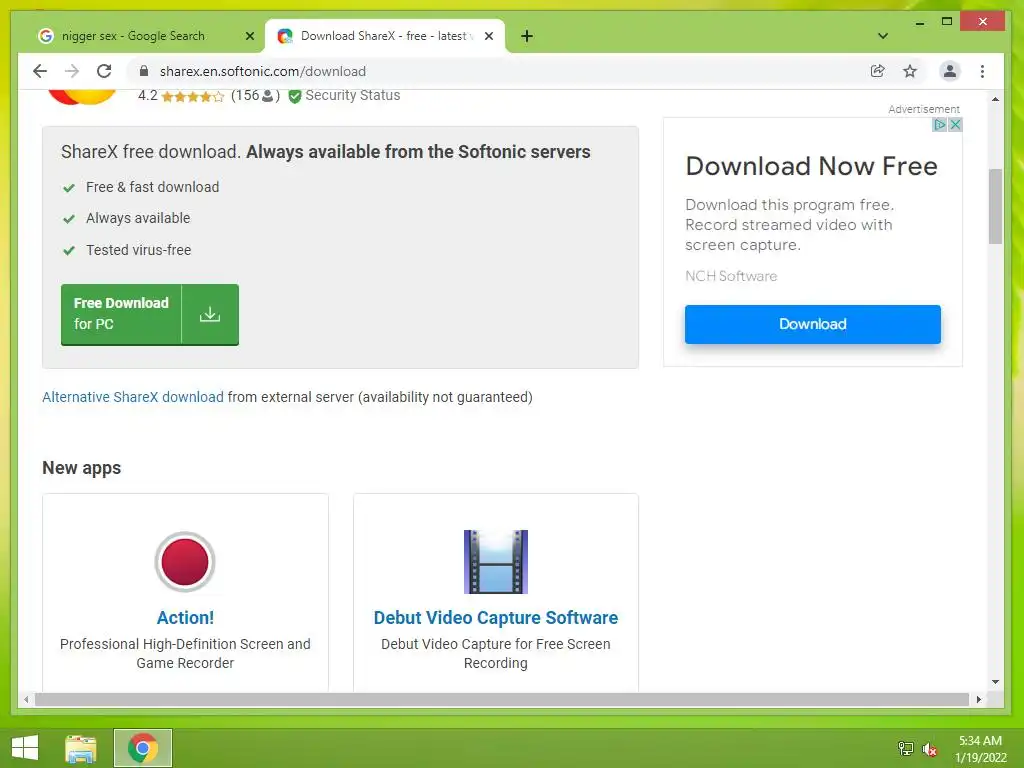The width and height of the screenshot is (1024, 768).
Task: Open the Action! app link
Action: (185, 617)
